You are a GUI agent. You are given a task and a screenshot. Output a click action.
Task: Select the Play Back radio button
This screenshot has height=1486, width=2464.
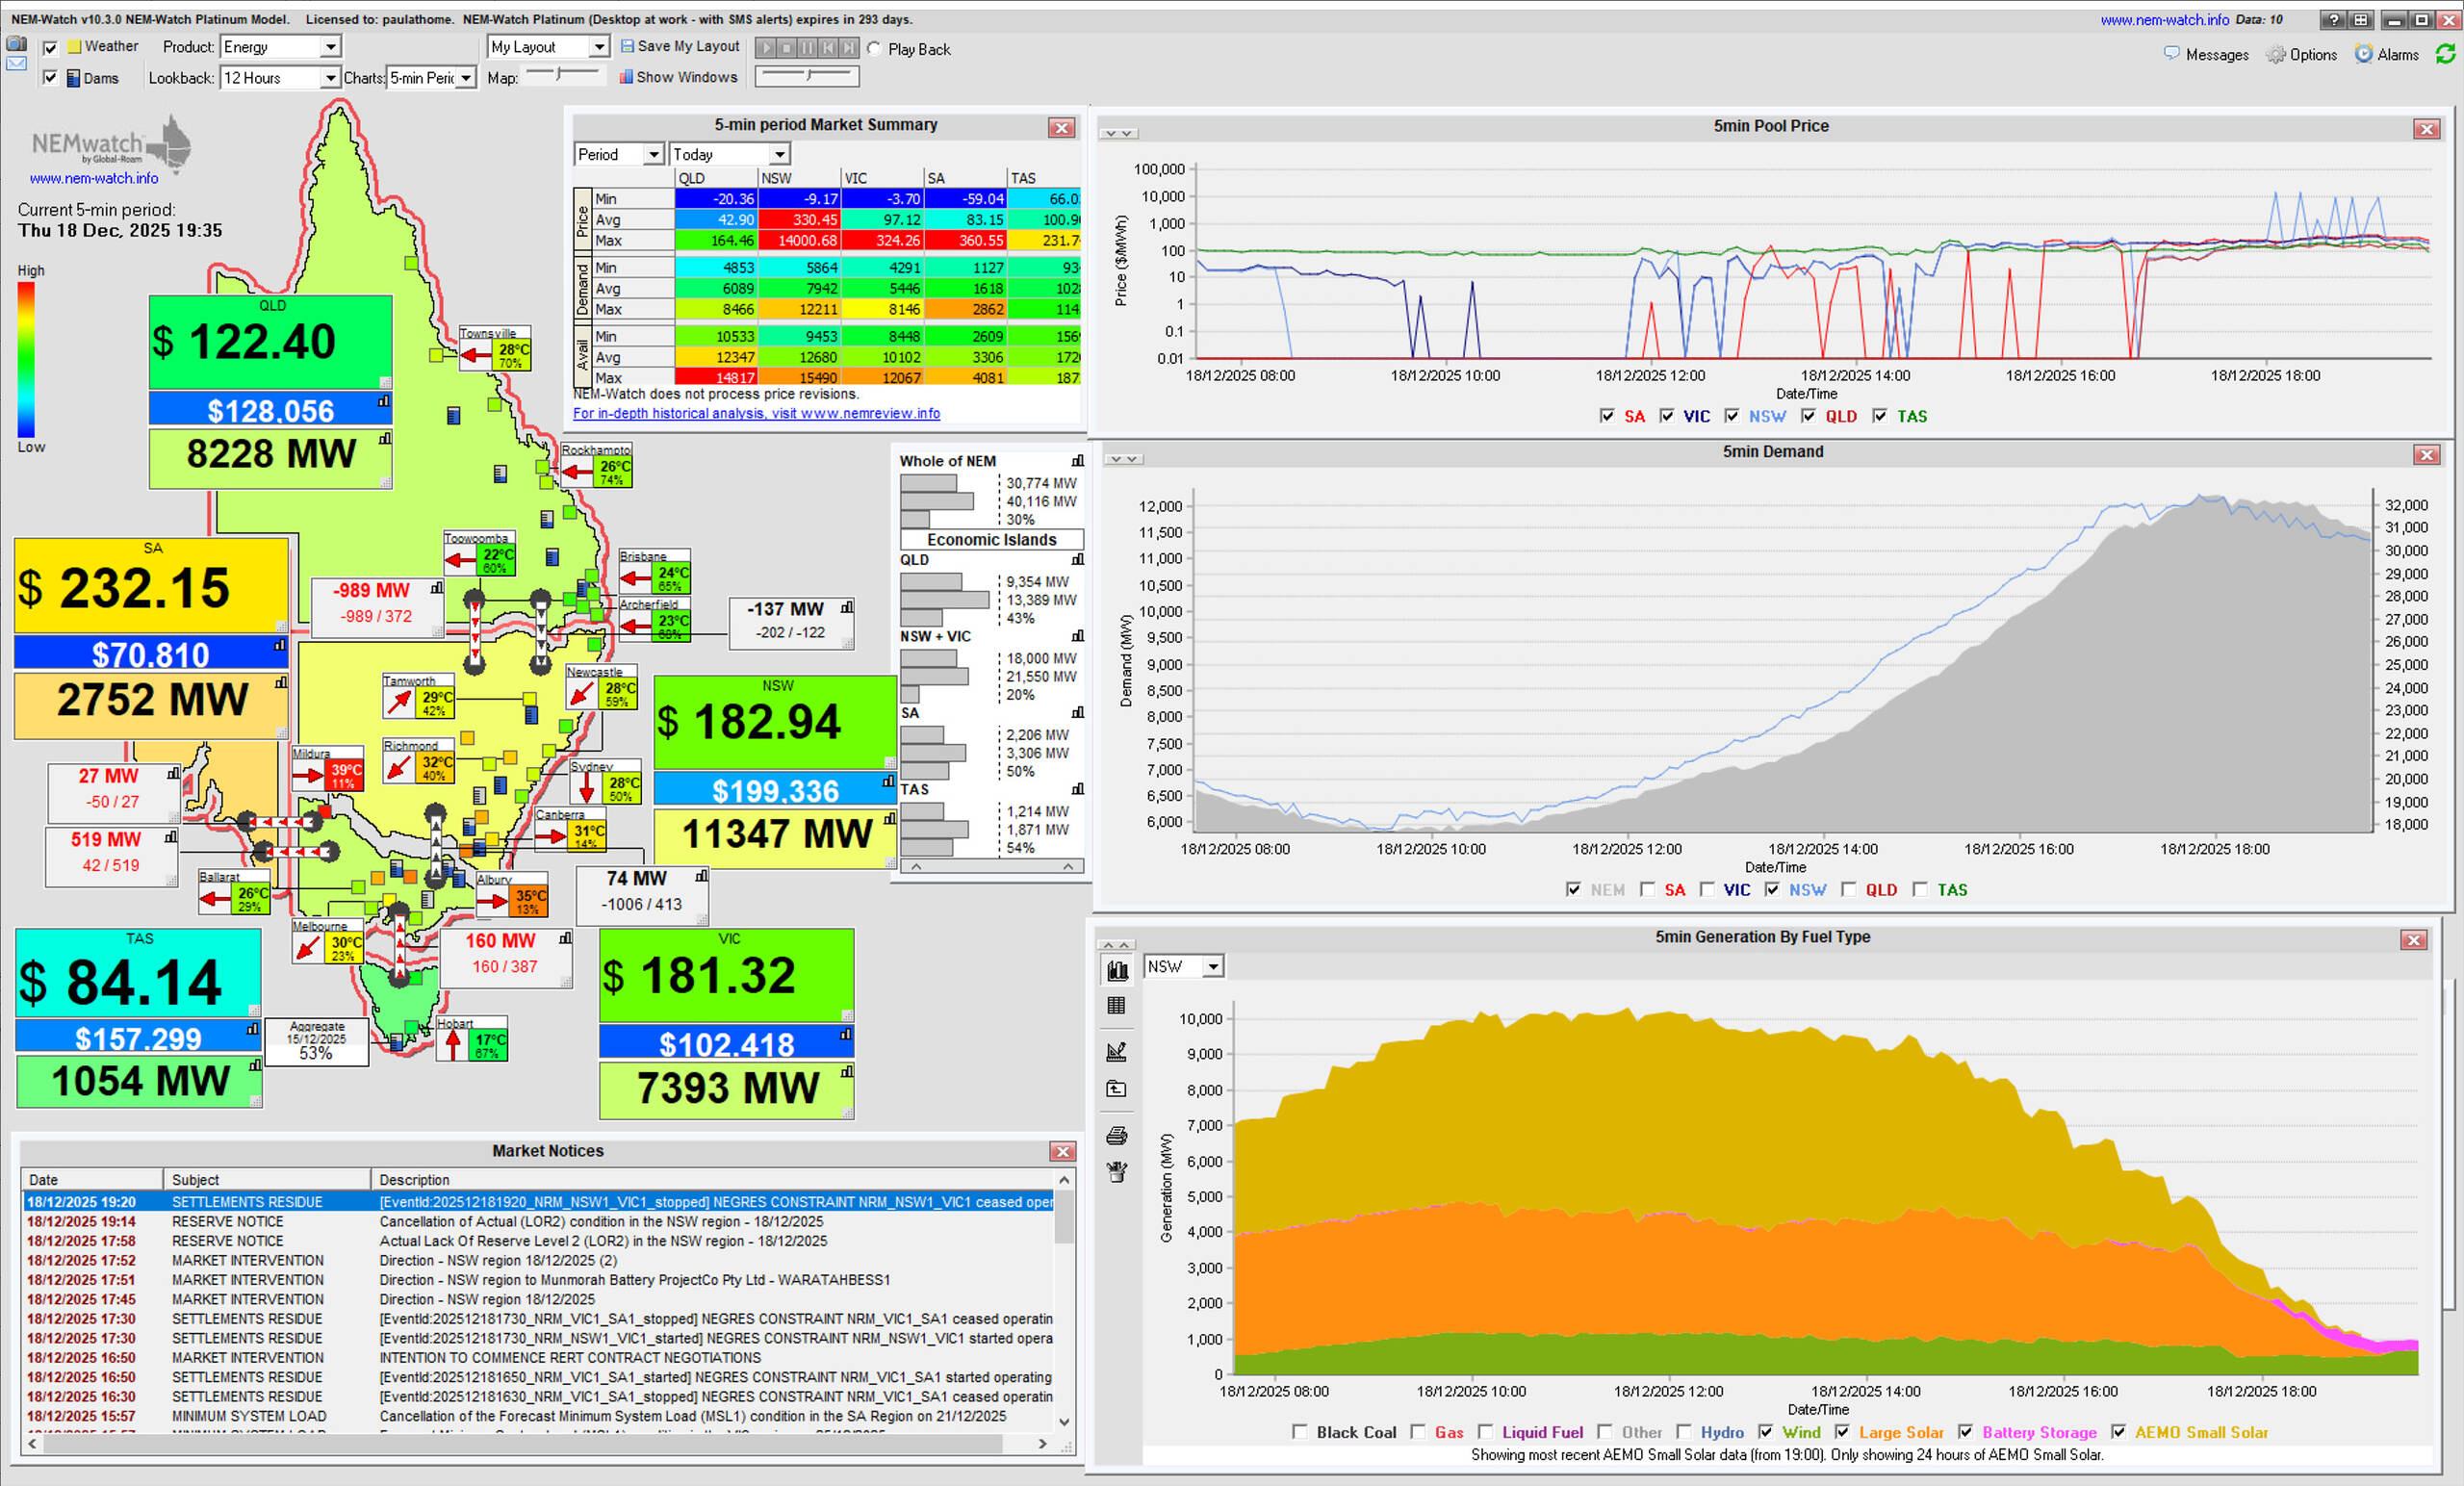tap(874, 49)
